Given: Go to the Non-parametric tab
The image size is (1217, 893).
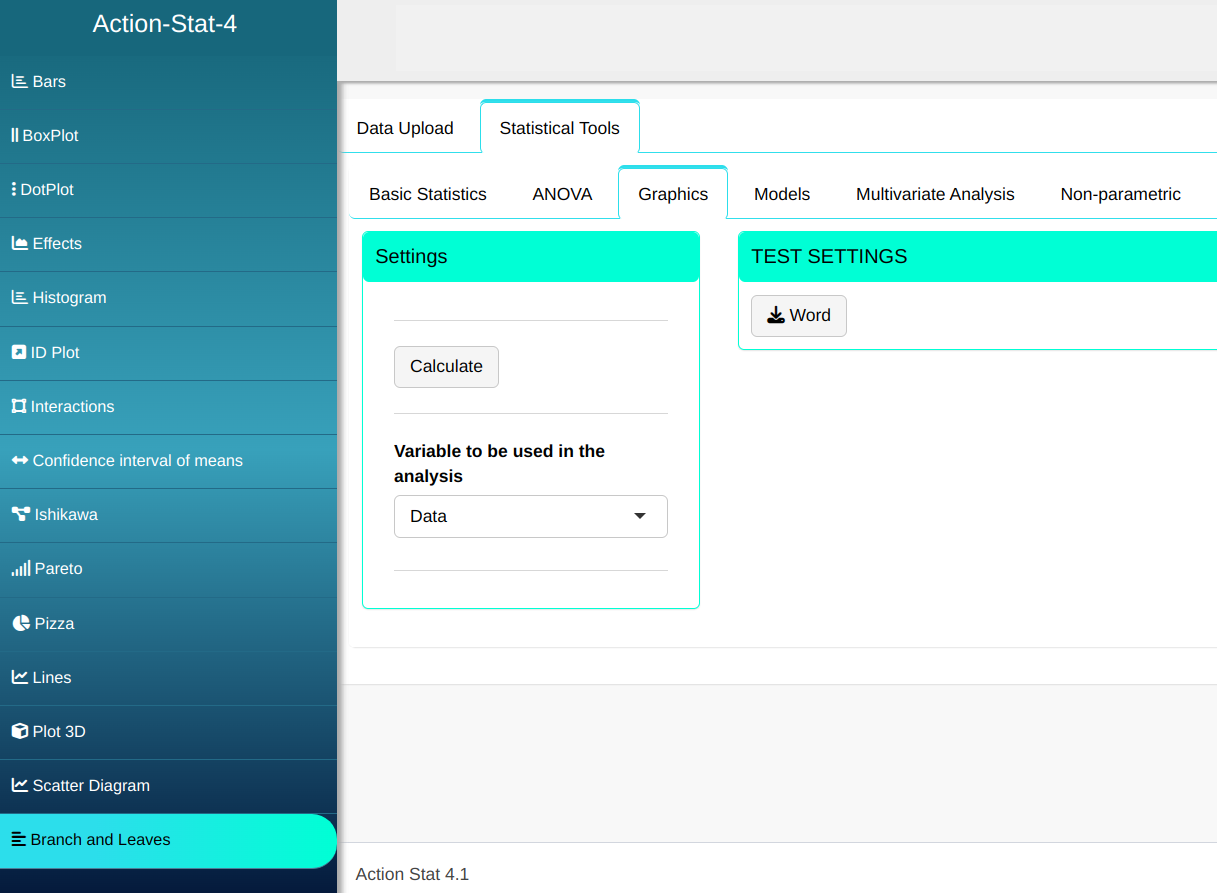Looking at the screenshot, I should 1120,194.
